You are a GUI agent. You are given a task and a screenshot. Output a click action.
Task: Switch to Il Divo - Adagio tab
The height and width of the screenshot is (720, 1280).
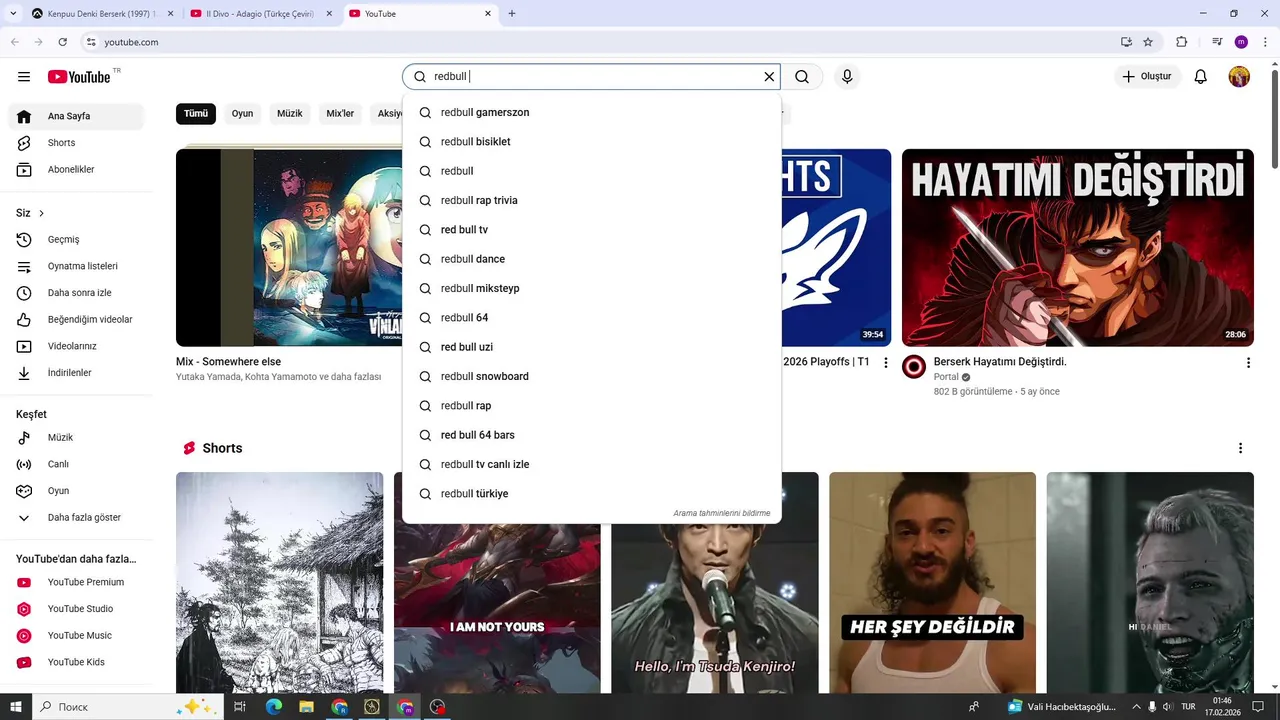click(x=260, y=14)
